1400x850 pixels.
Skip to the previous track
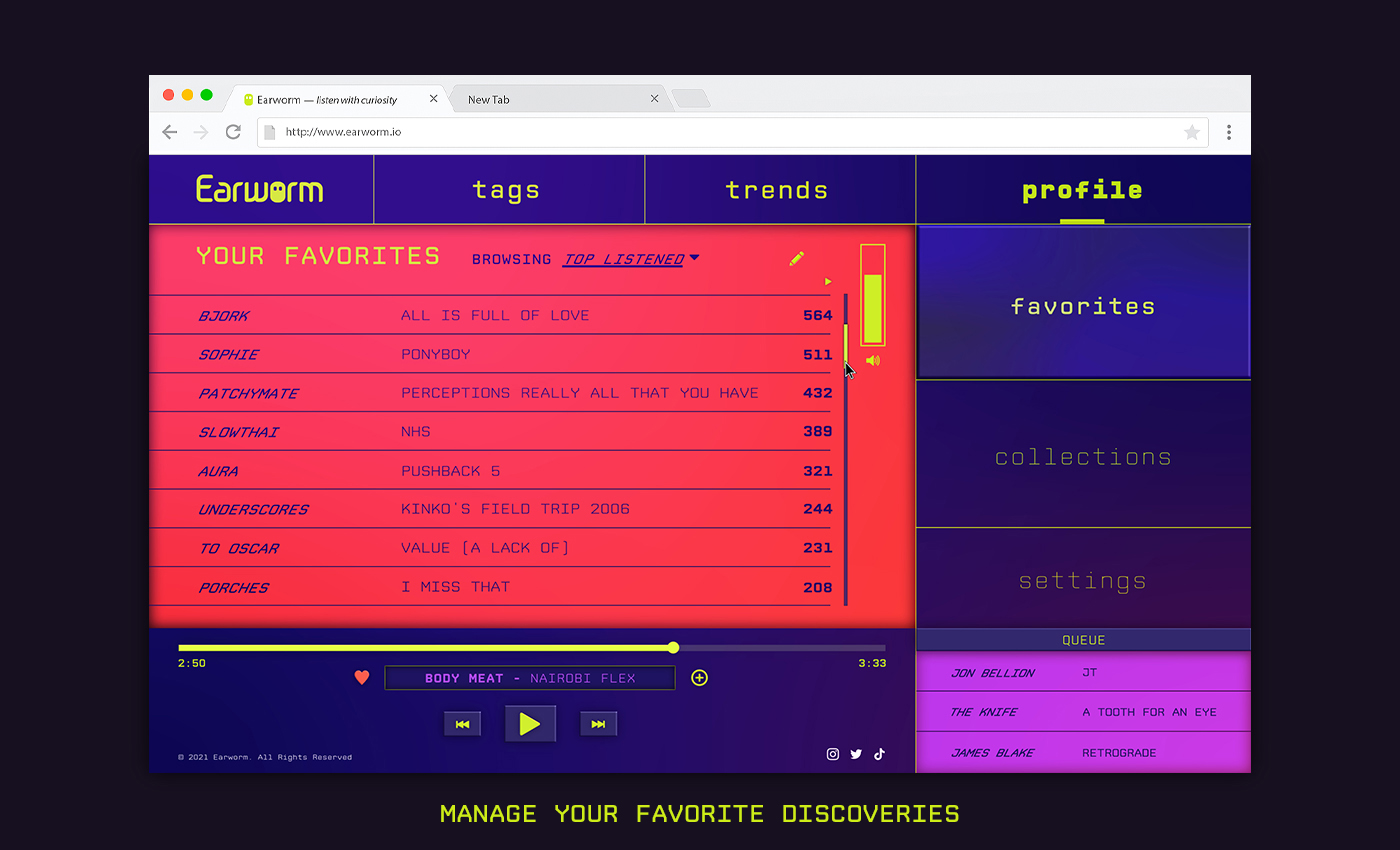tap(462, 724)
